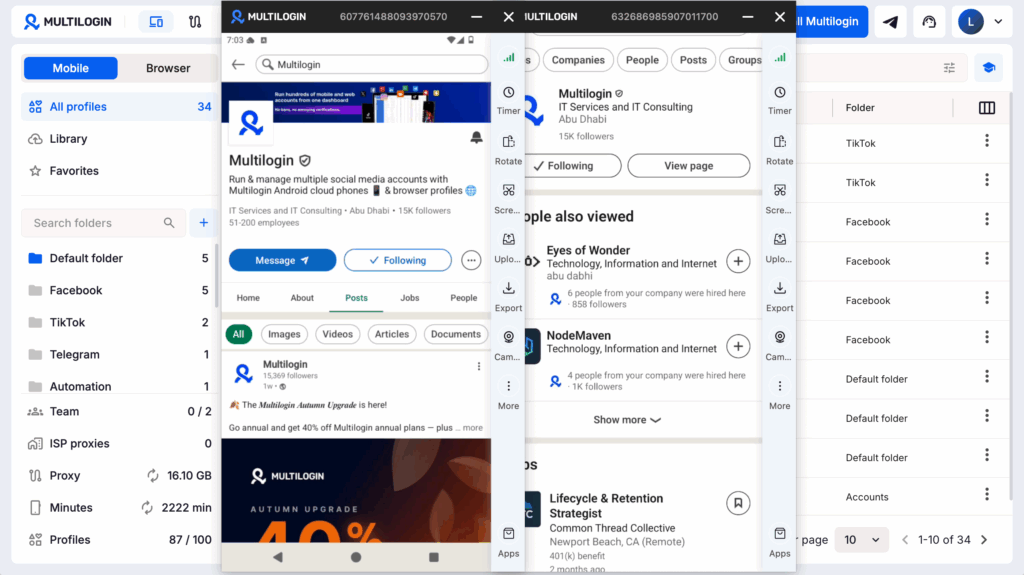Tap the Android home circle button
Screen dimensions: 1024x575
coord(356,557)
